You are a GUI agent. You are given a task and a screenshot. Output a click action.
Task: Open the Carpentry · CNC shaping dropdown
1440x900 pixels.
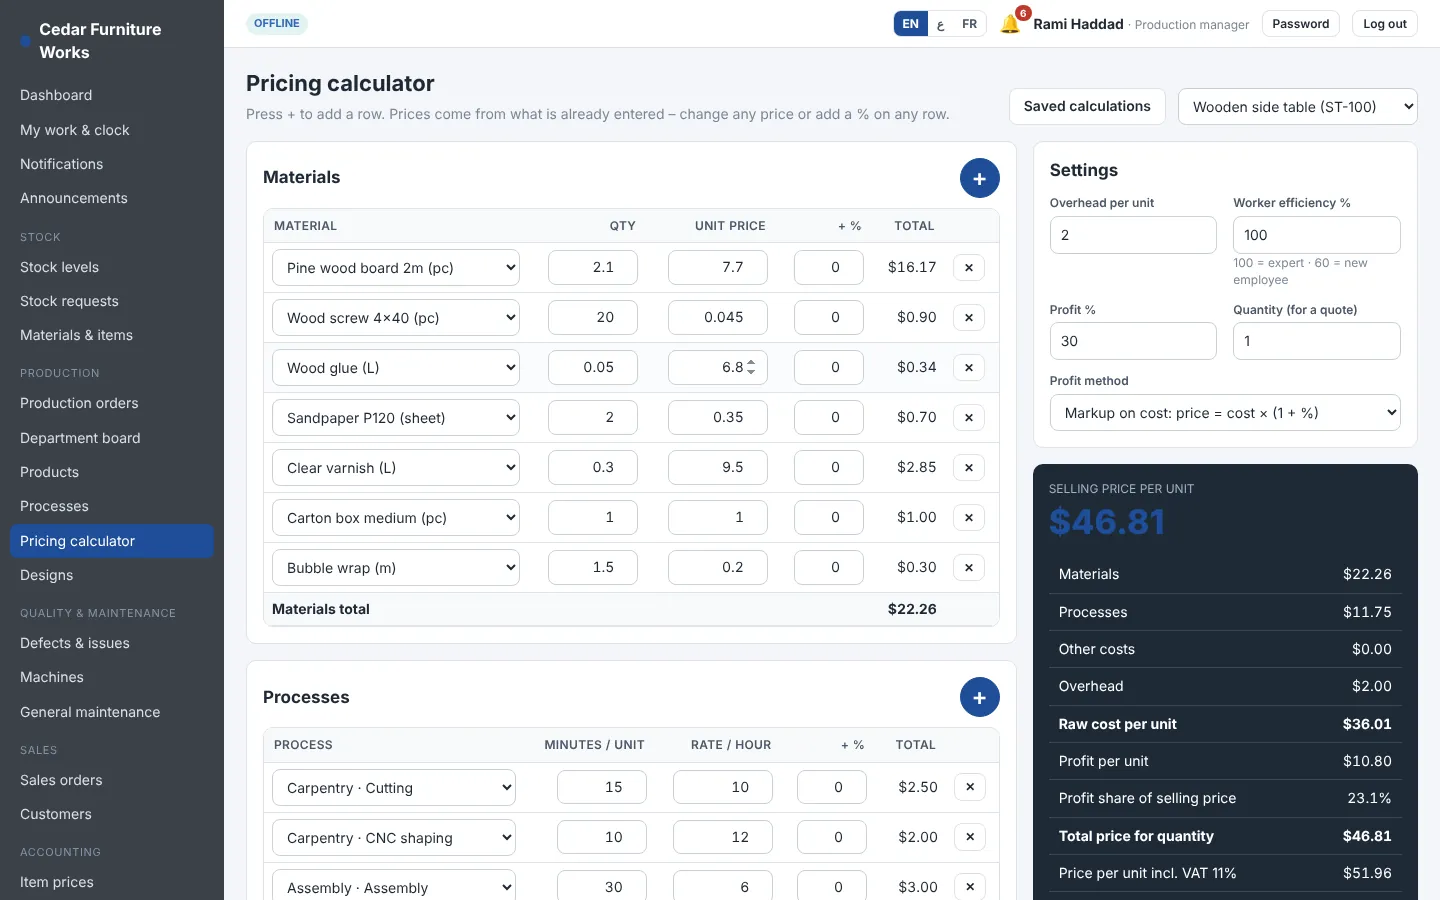point(394,838)
